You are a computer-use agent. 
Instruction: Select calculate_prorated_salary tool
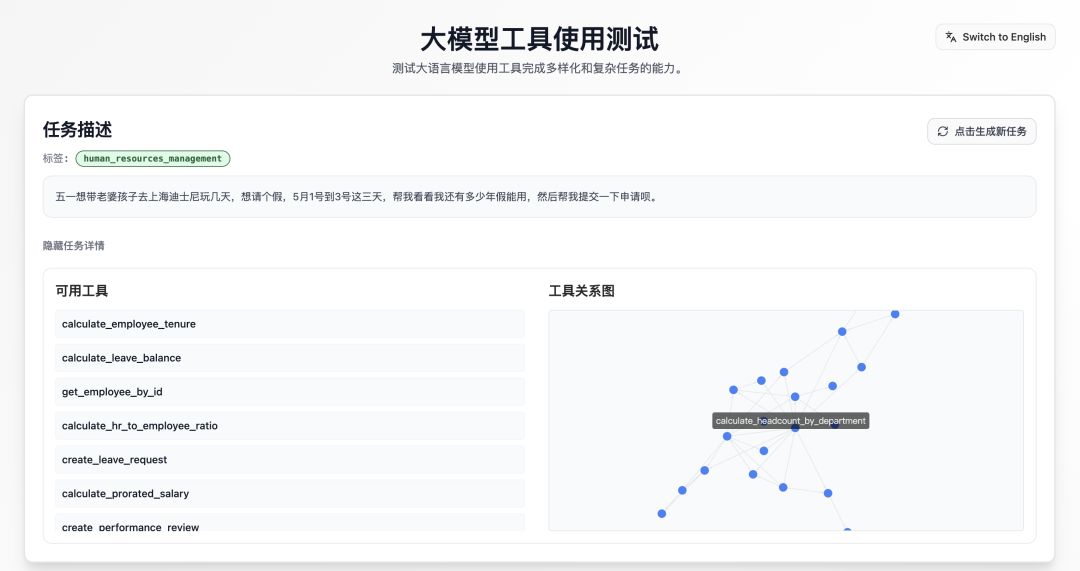(x=290, y=493)
